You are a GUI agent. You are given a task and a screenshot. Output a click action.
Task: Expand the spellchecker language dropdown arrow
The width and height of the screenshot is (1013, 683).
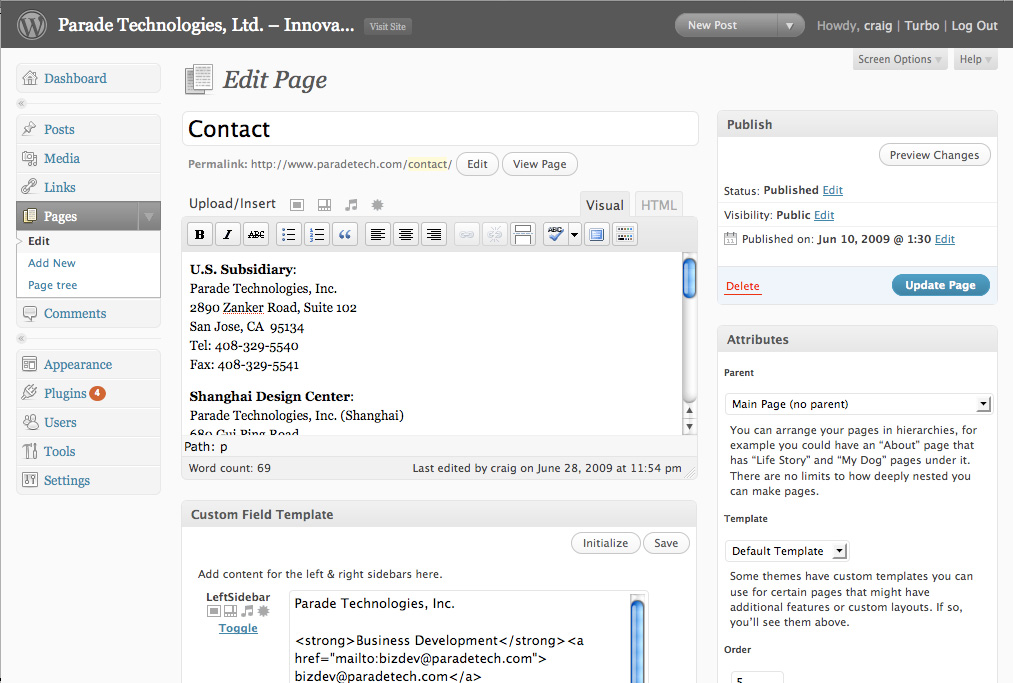pos(574,235)
